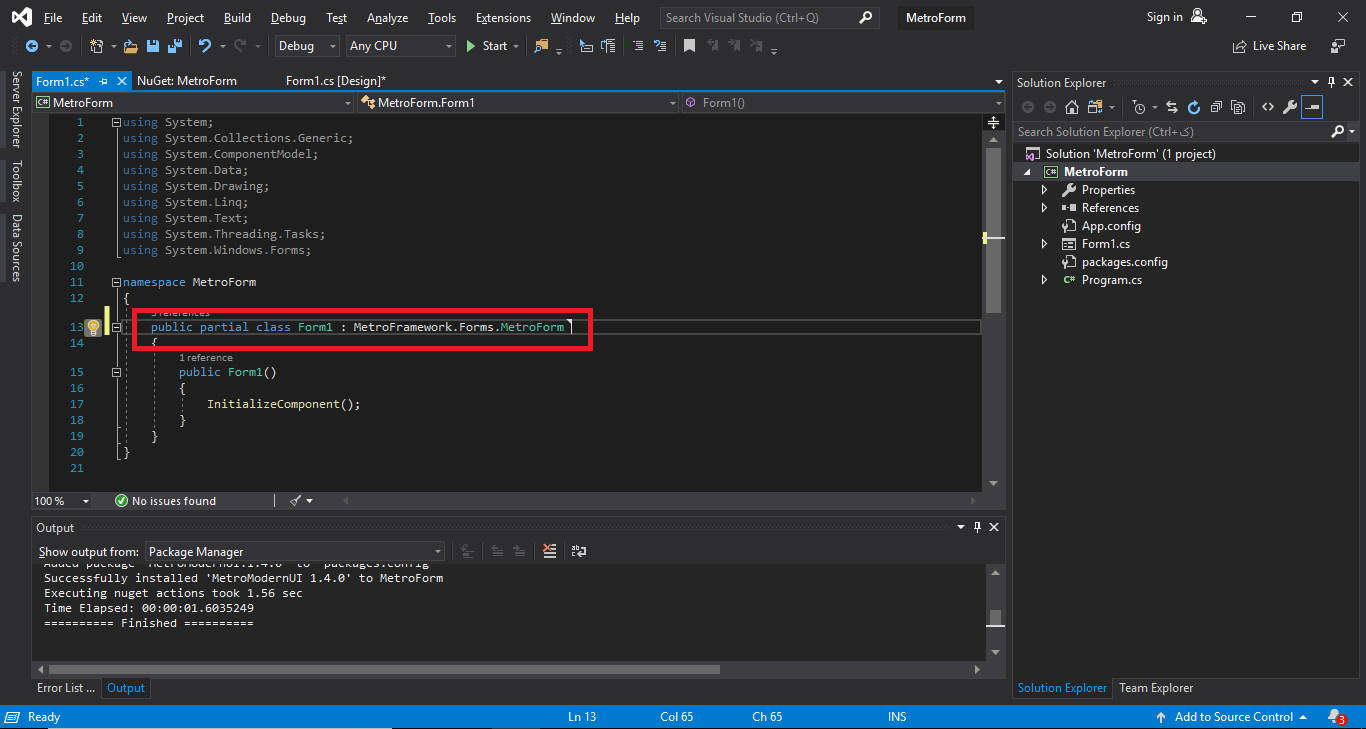Screen dimensions: 1366x729
Task: Open Properties via the wrench toolbar icon
Action: click(1290, 107)
